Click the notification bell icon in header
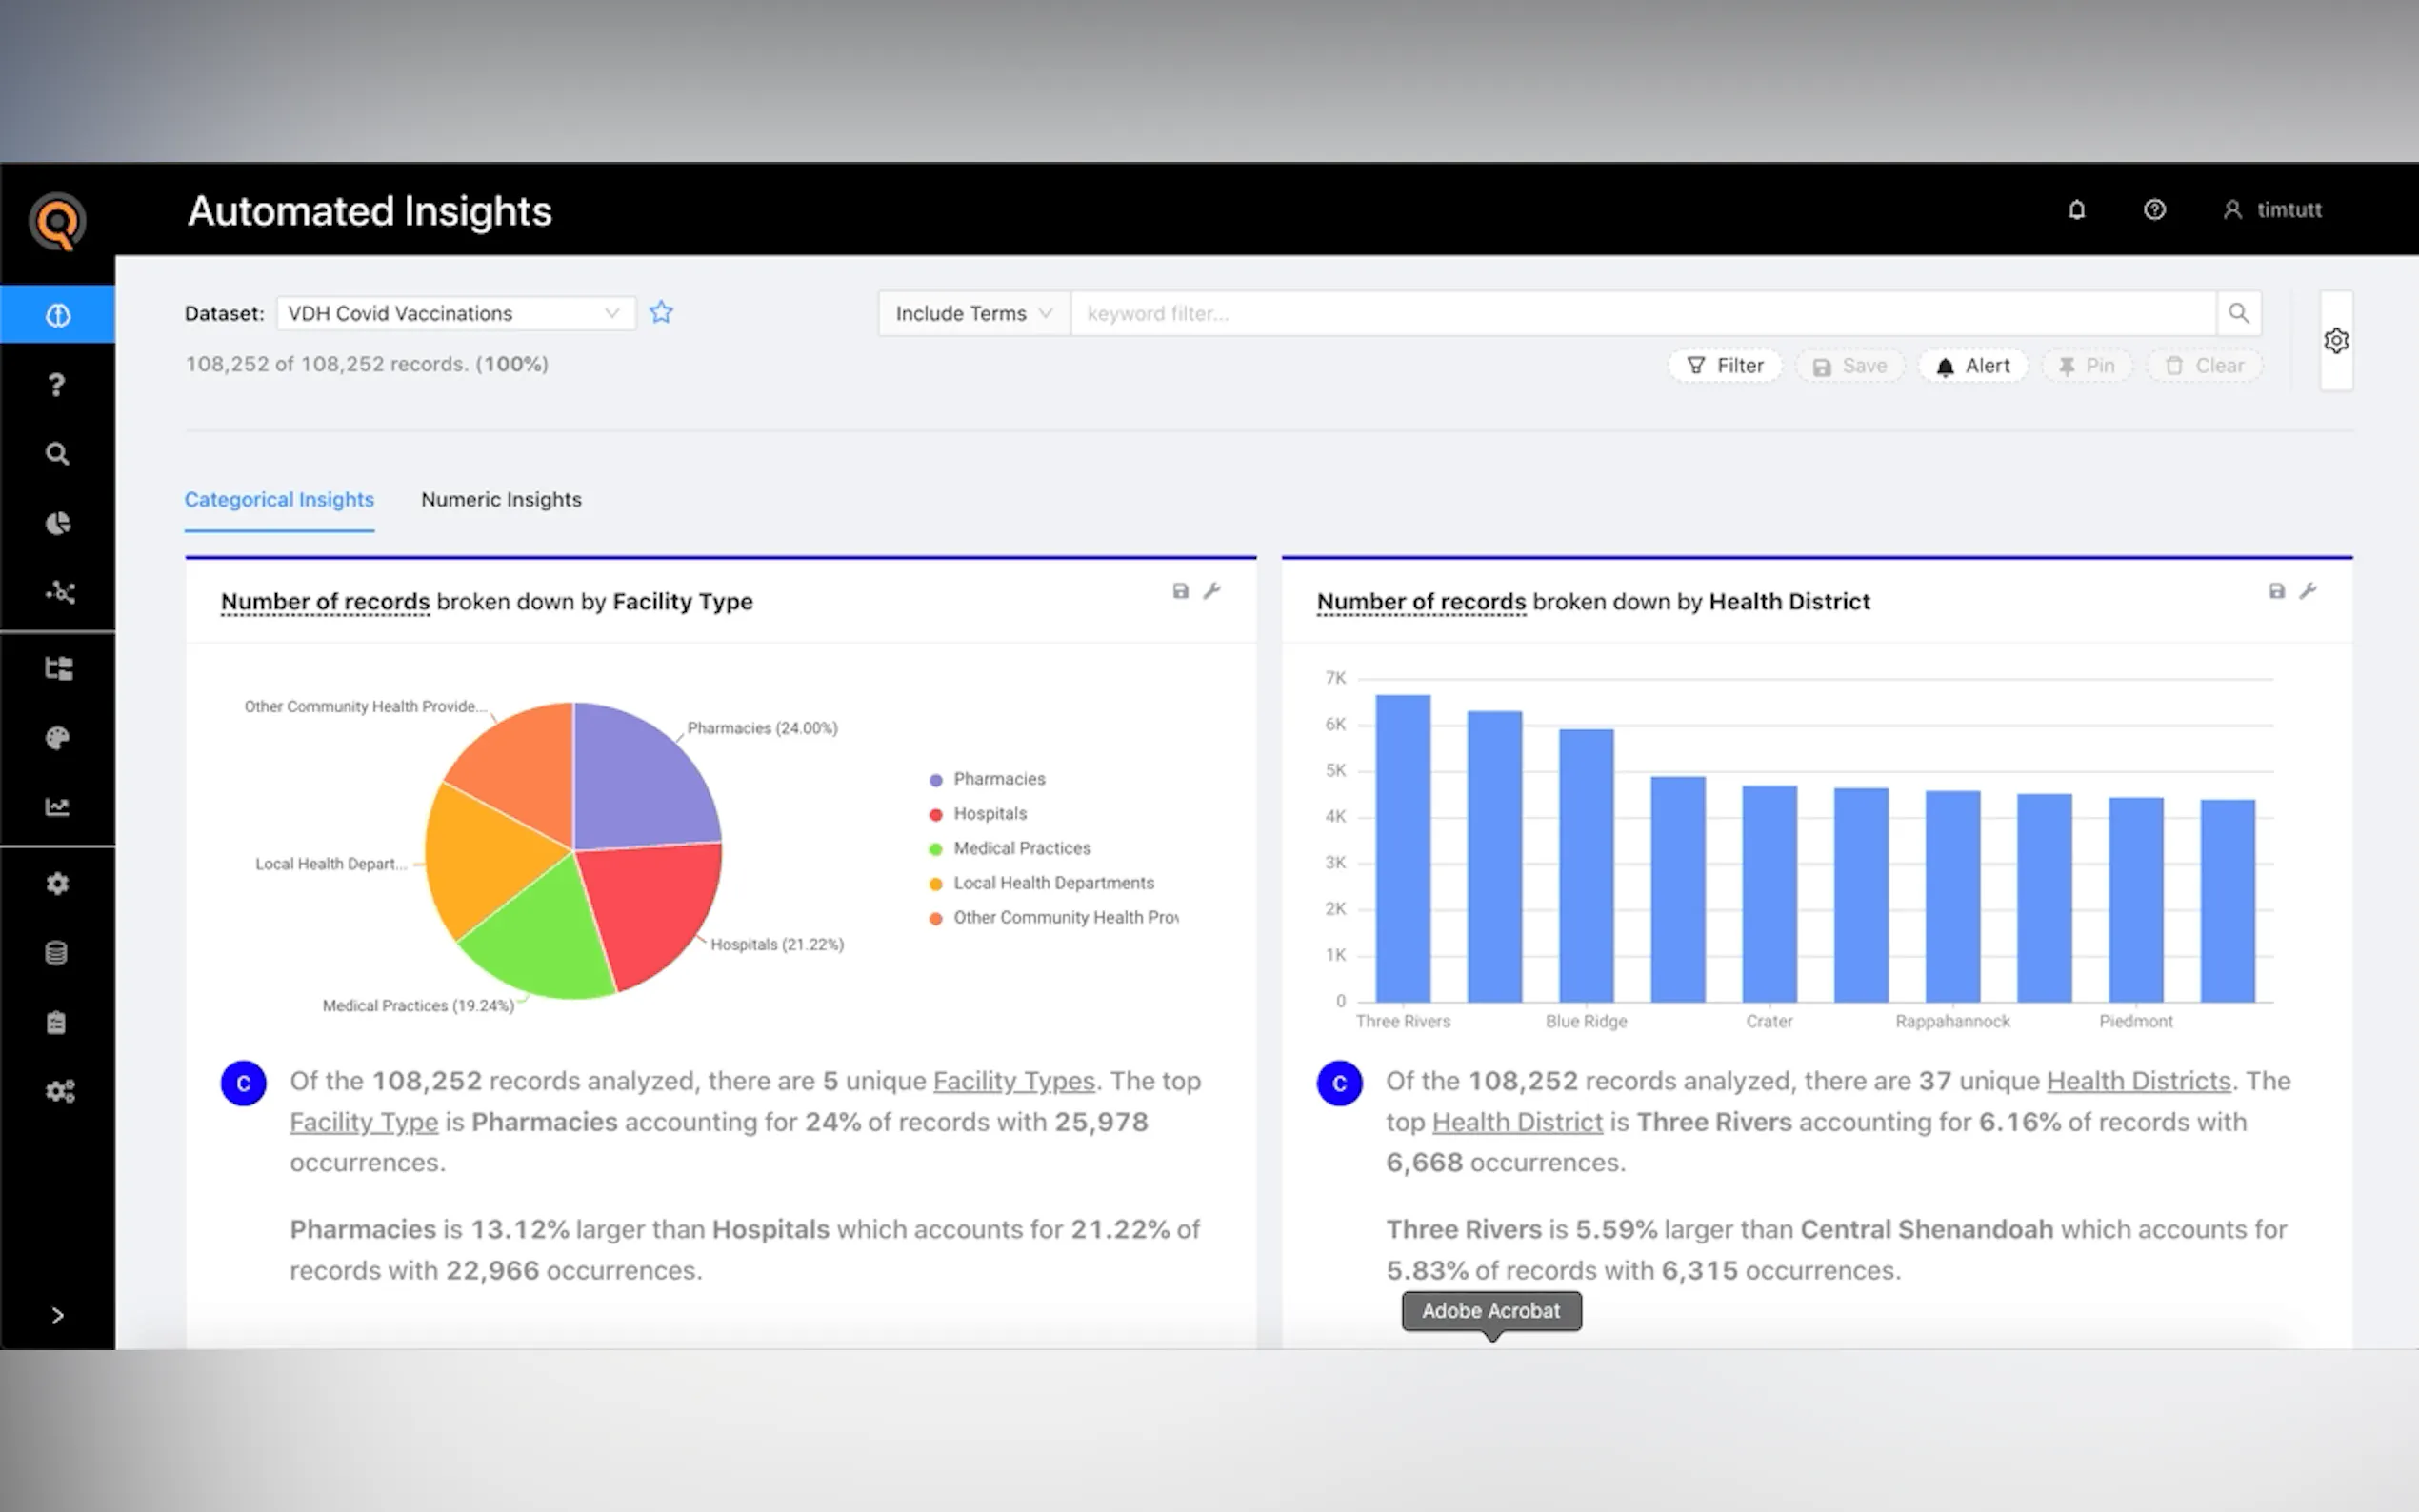2419x1512 pixels. [x=2076, y=210]
